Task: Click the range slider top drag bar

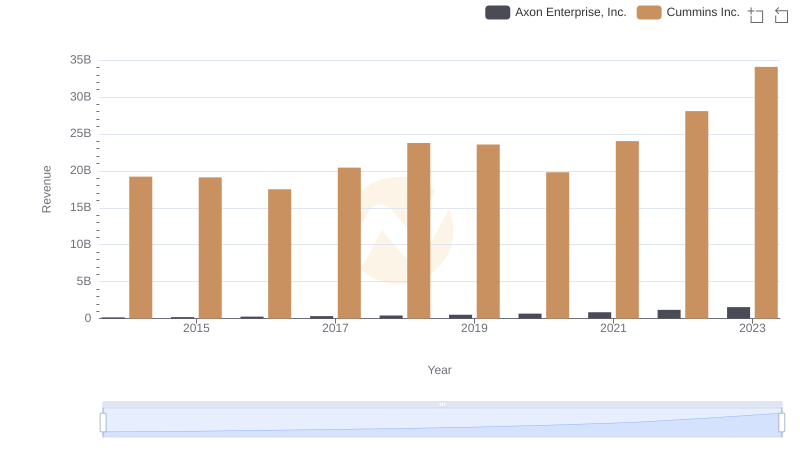Action: click(442, 404)
